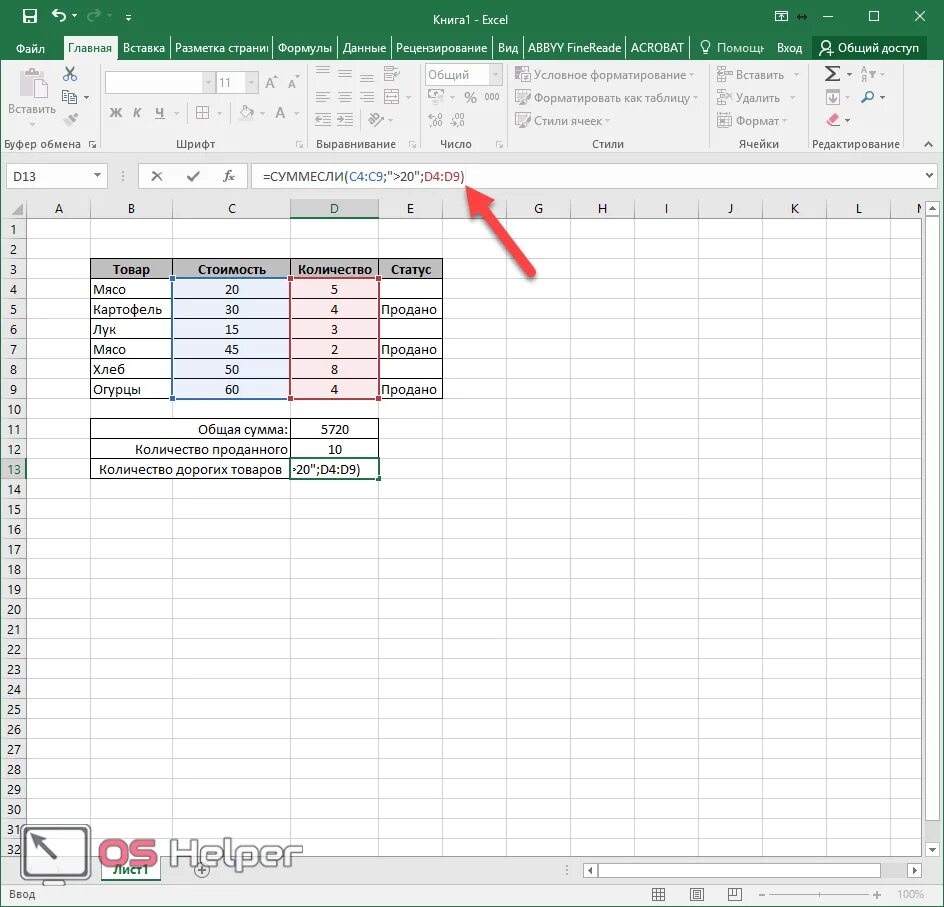Toggle Italic (К) formatting
The height and width of the screenshot is (907, 944).
137,113
